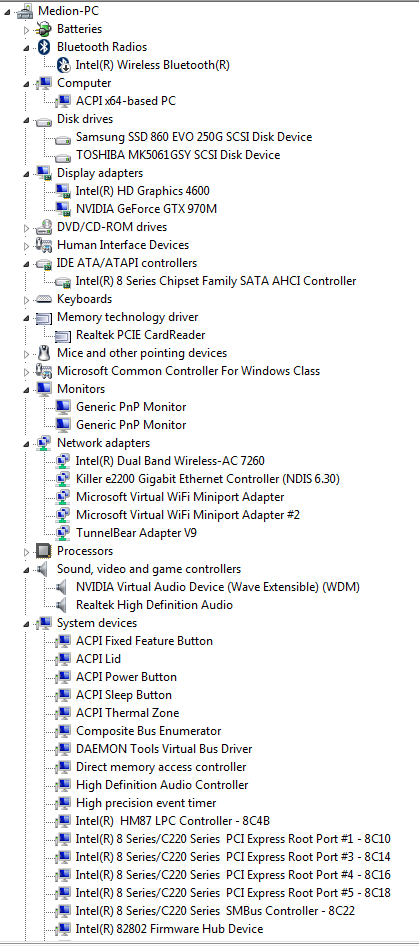Screen dimensions: 419x946
Task: Click the Display adapters category icon
Action: 43,173
